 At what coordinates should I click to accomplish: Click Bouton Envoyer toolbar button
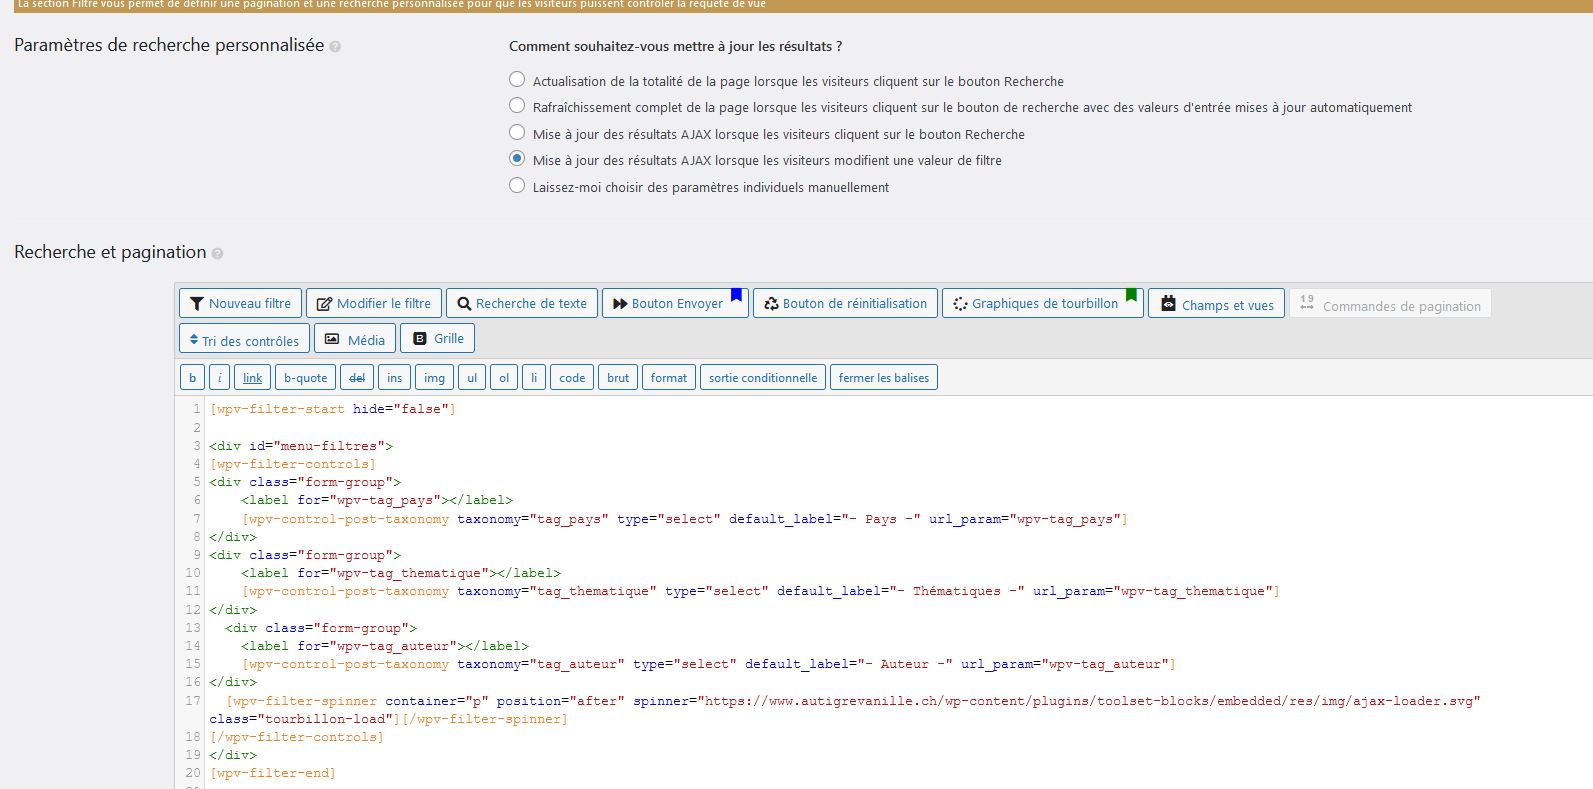coord(675,303)
